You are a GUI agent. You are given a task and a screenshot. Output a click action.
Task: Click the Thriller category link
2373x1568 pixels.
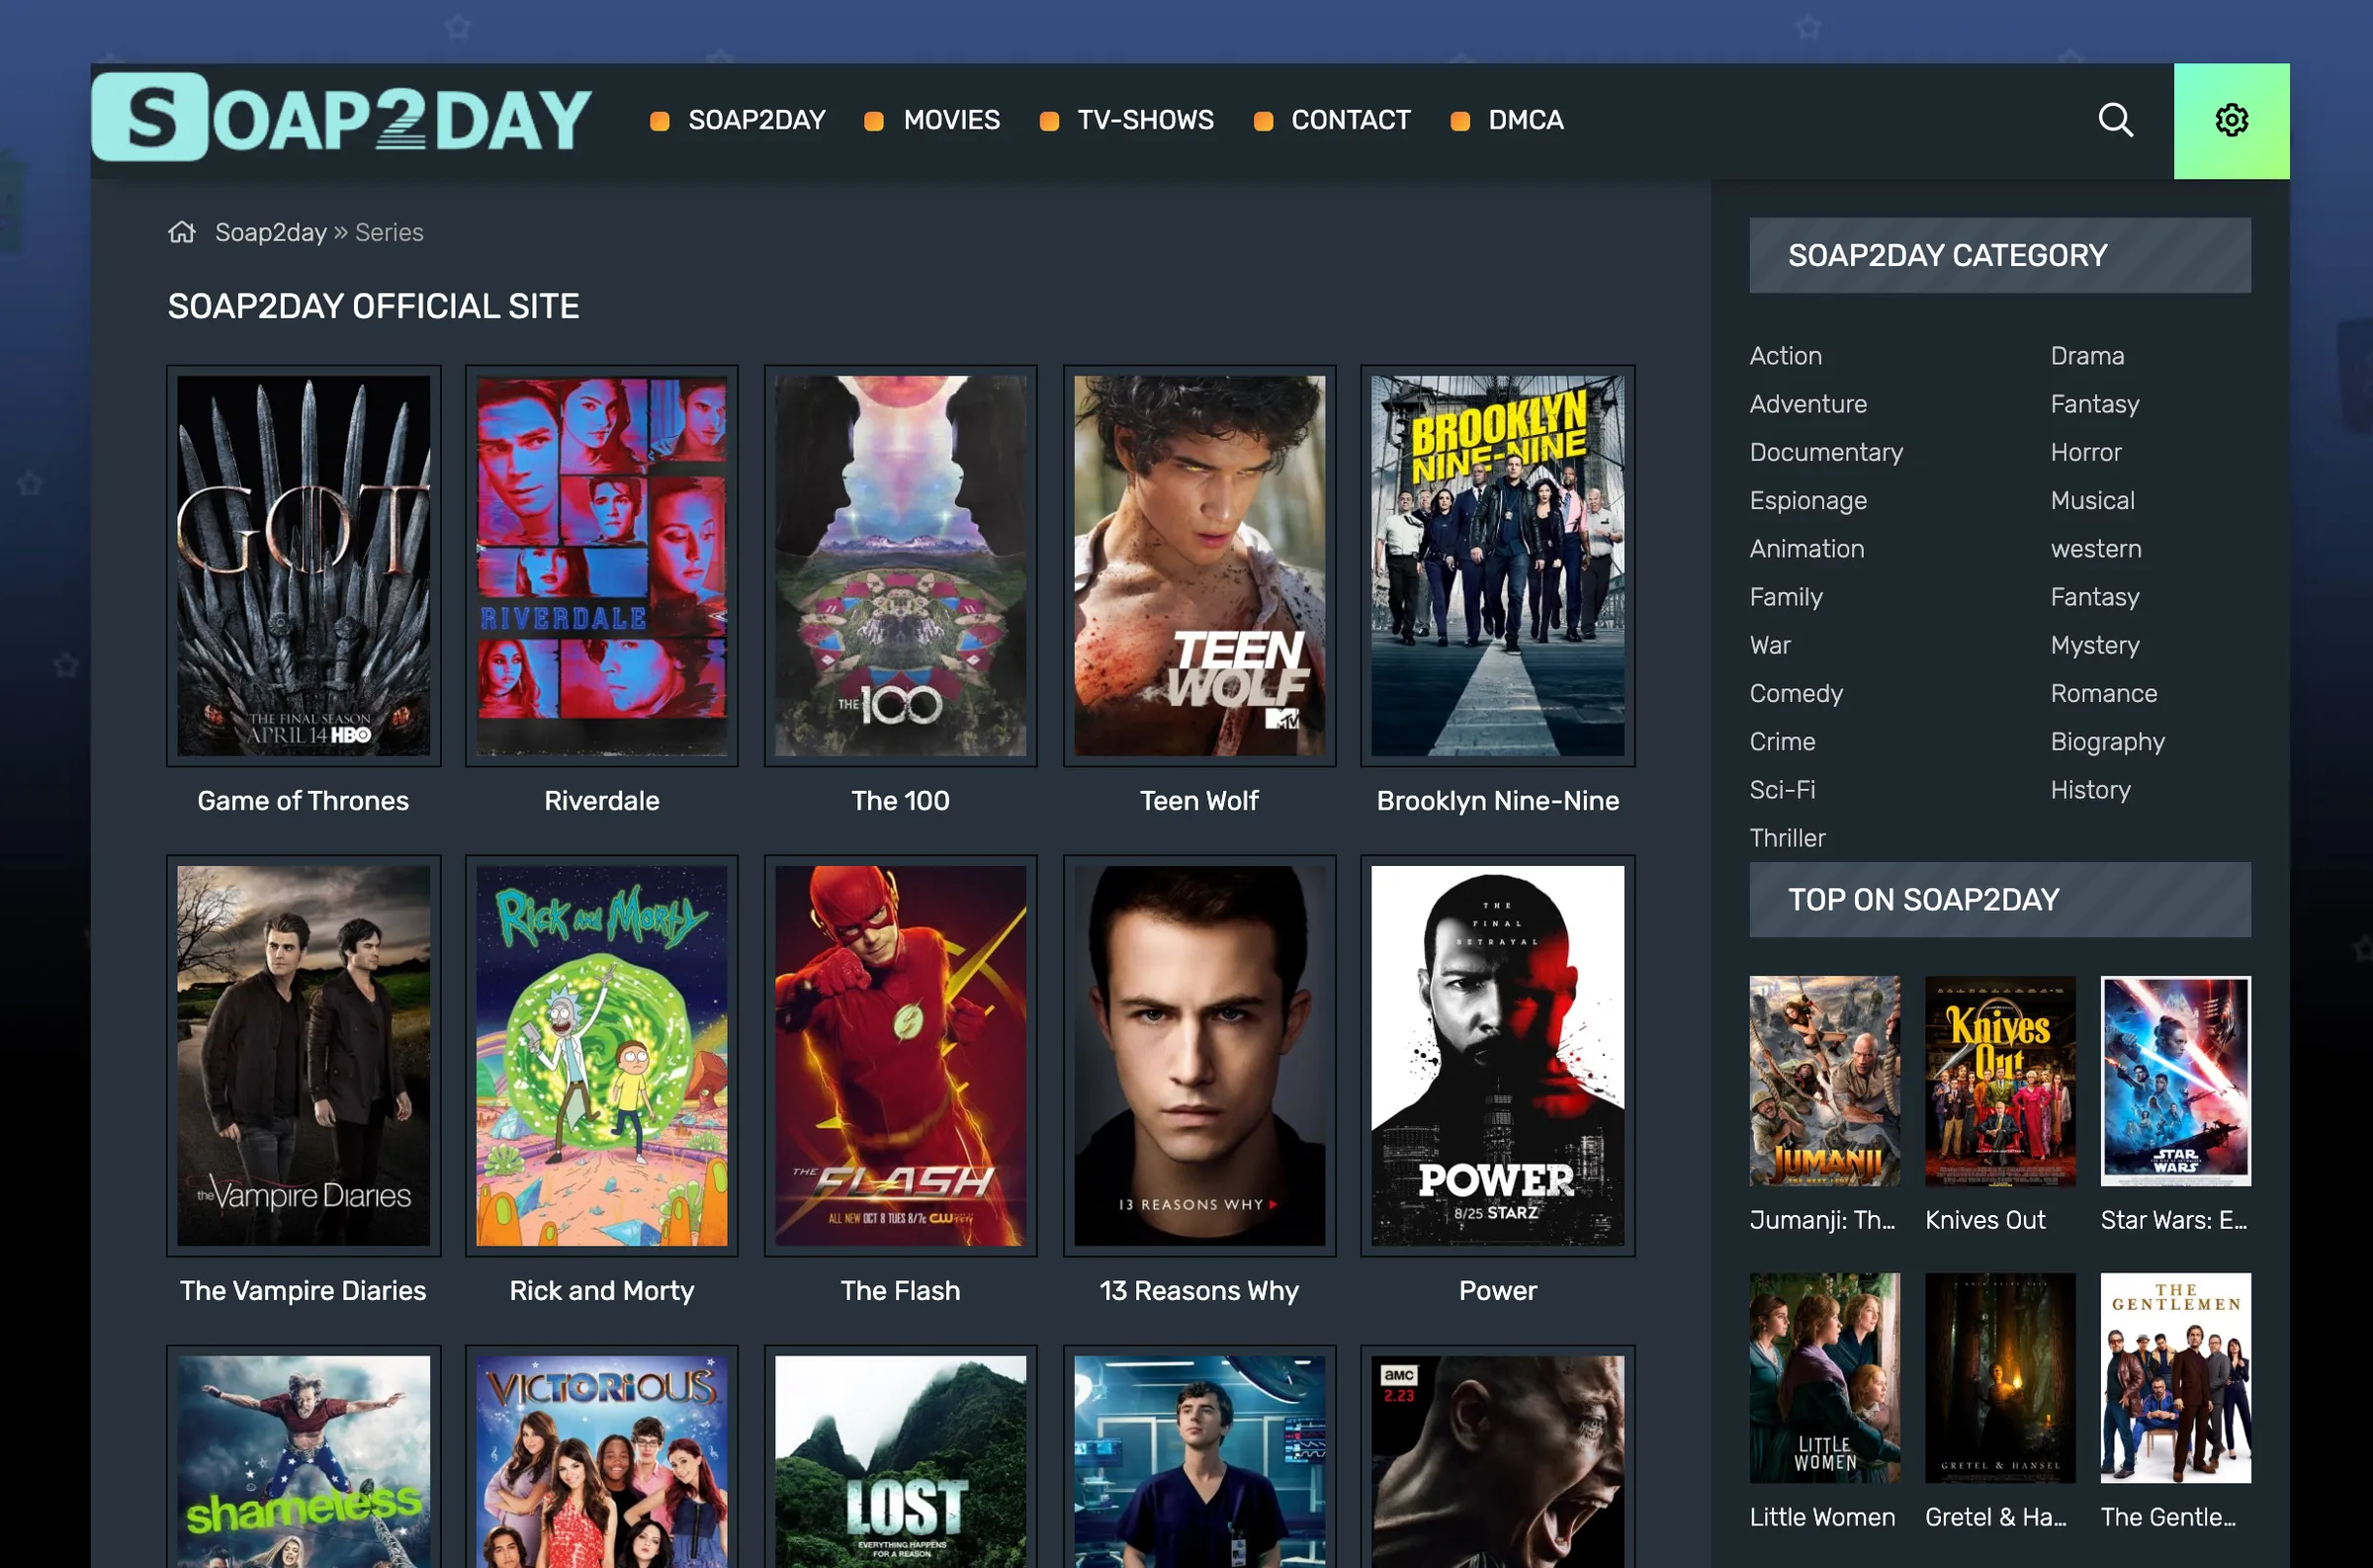click(1787, 838)
